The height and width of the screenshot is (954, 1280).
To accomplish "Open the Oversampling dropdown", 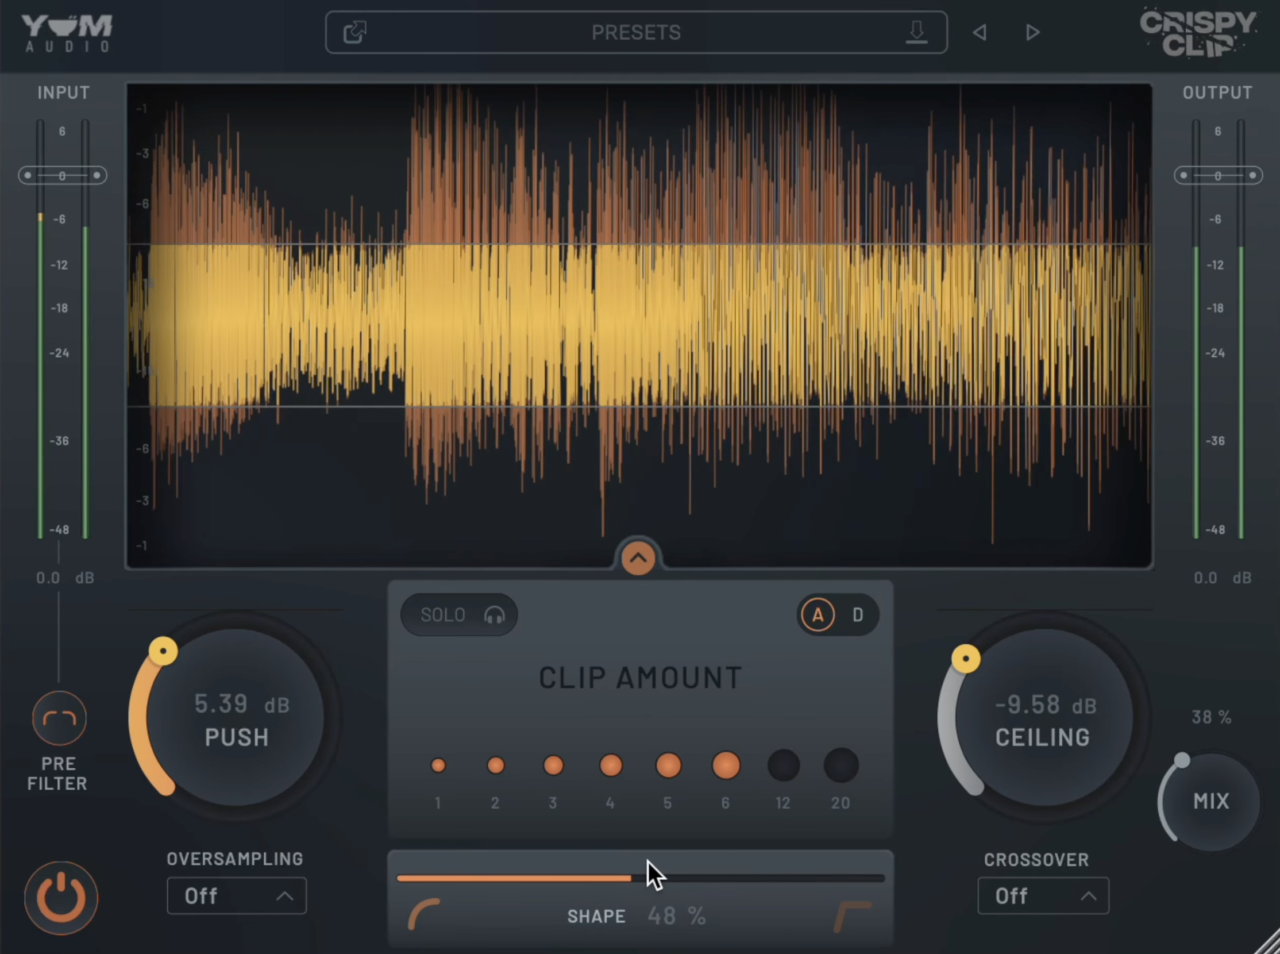I will pyautogui.click(x=237, y=896).
